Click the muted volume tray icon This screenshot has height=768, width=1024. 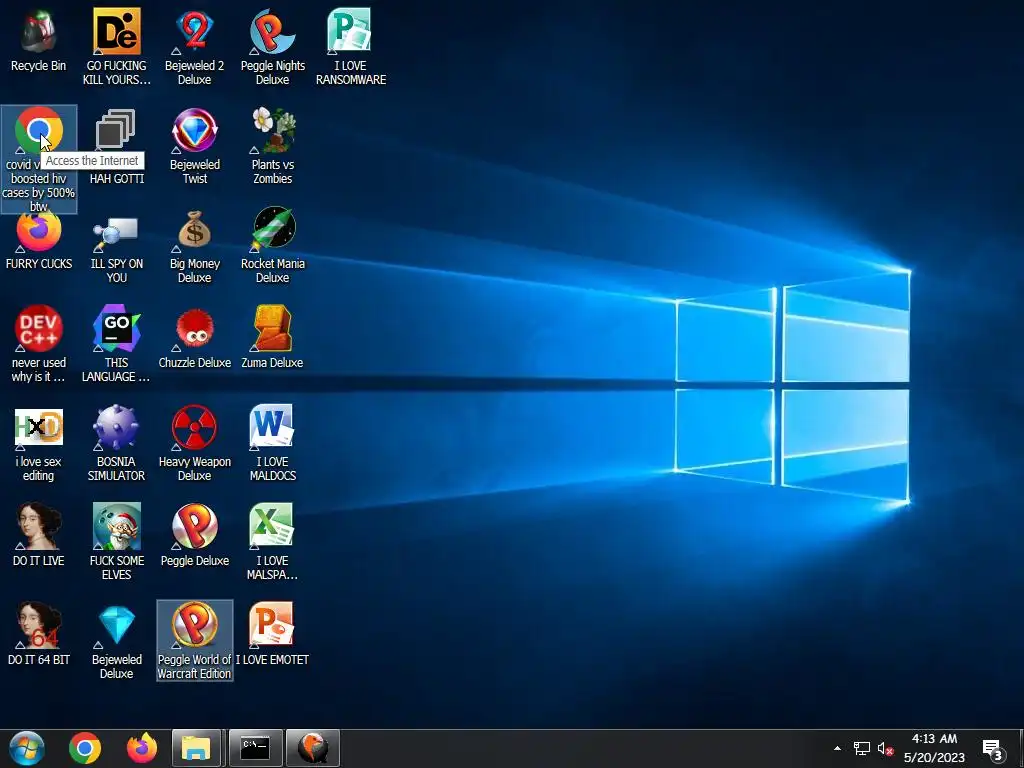(886, 748)
